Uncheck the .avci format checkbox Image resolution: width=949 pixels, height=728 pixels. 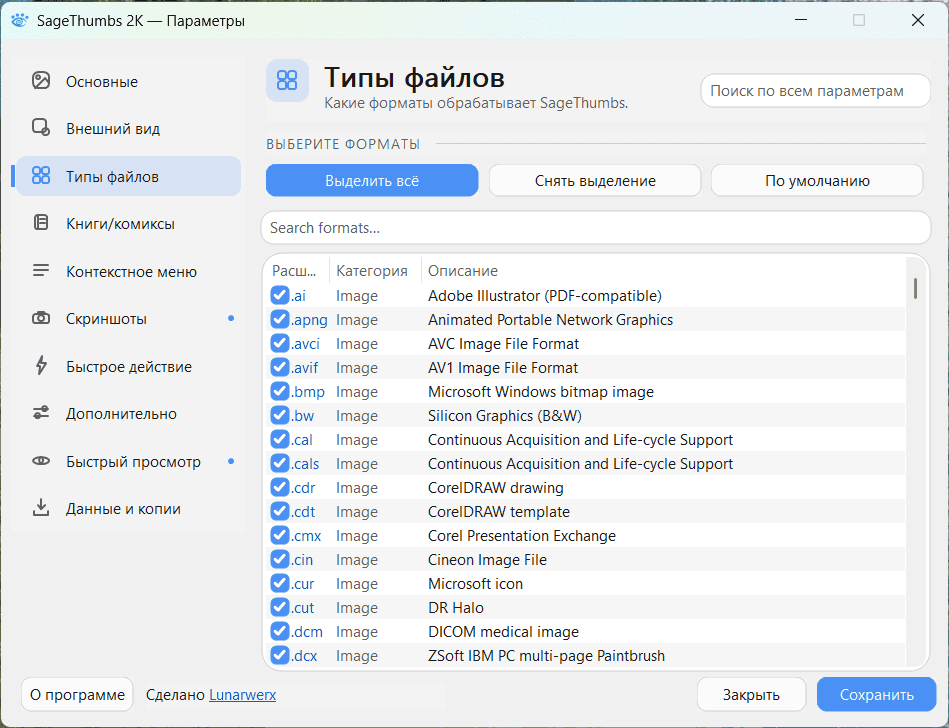tap(280, 343)
